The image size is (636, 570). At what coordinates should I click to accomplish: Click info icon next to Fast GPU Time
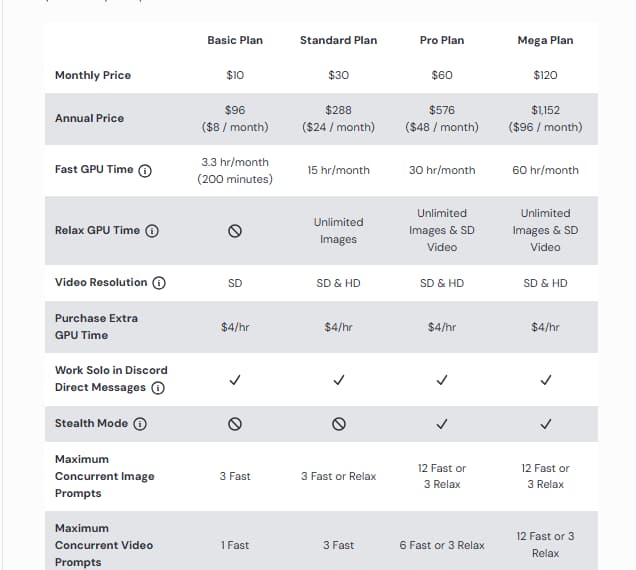tap(145, 170)
